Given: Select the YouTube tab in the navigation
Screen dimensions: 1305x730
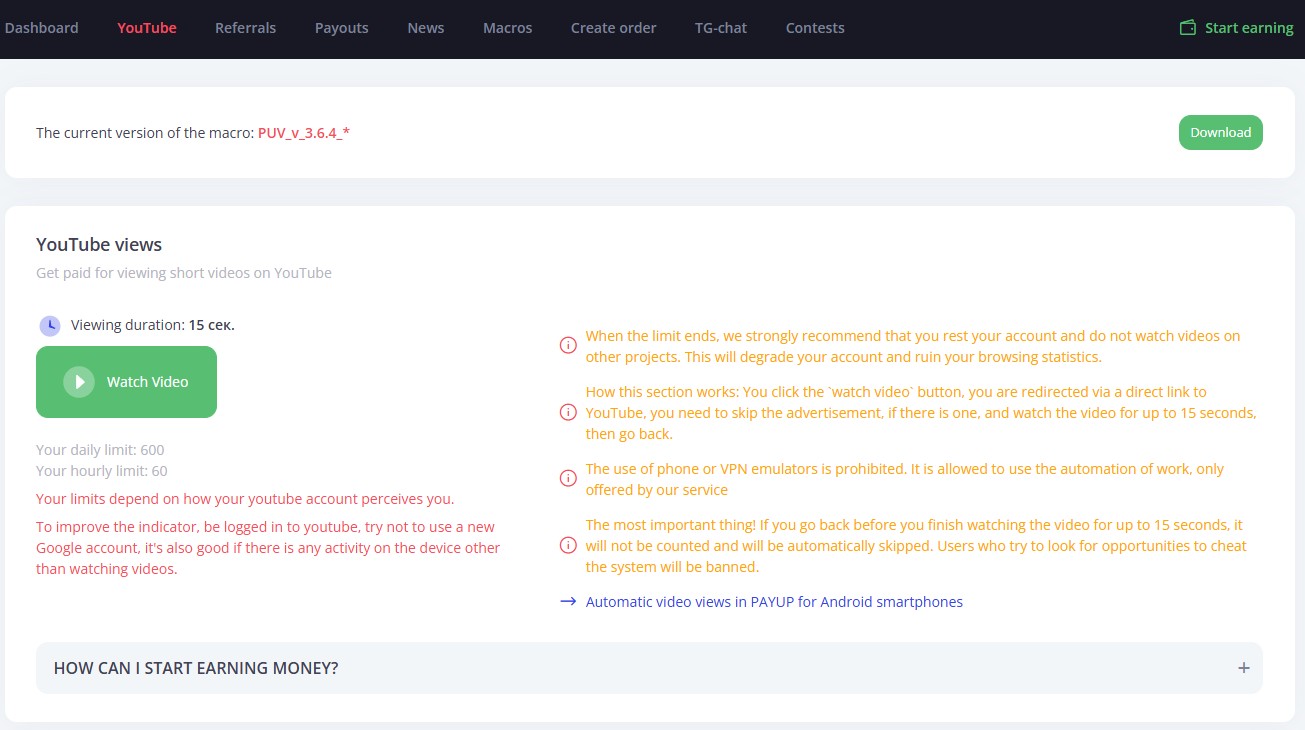Looking at the screenshot, I should (147, 28).
